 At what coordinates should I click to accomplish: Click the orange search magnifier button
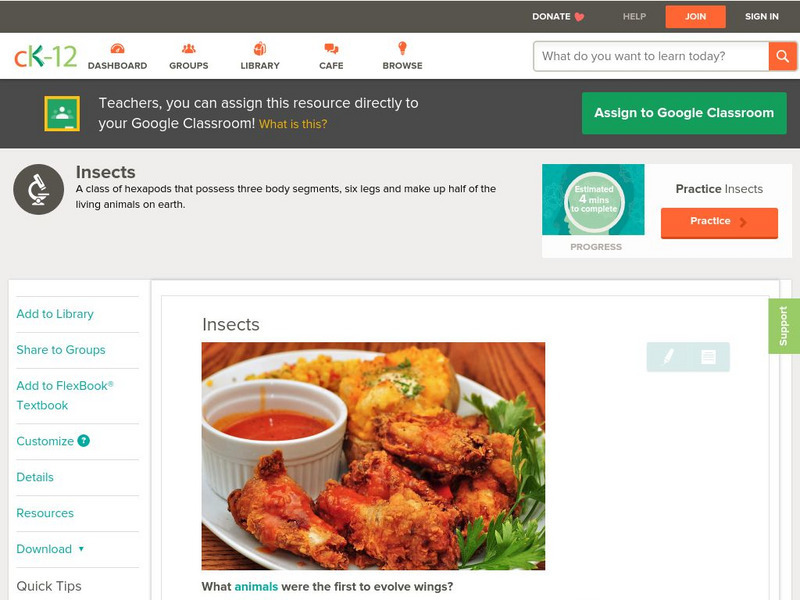tap(782, 56)
